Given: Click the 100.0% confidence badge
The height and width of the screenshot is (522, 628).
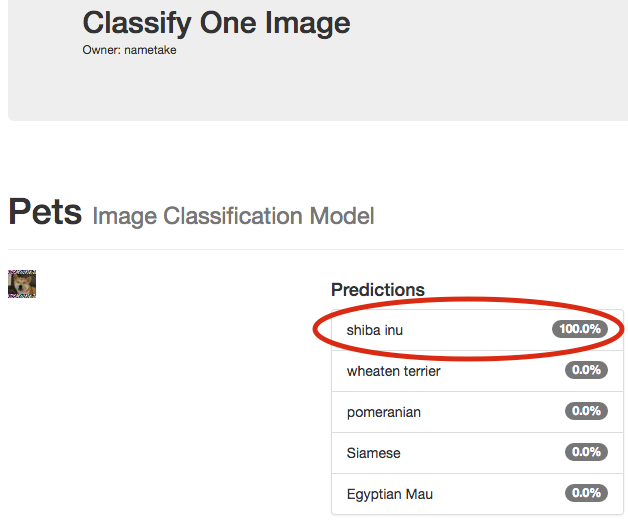Looking at the screenshot, I should (x=580, y=329).
